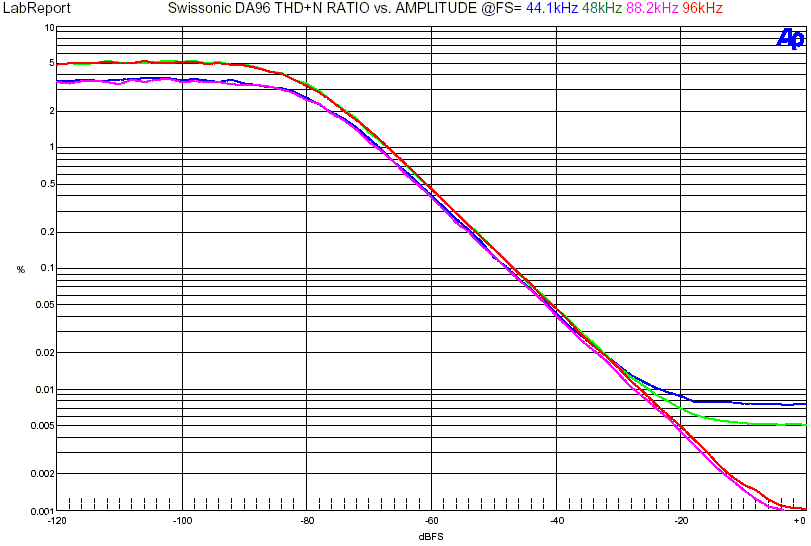The height and width of the screenshot is (546, 811).
Task: Click the % y-axis unit label
Action: pyautogui.click(x=21, y=269)
